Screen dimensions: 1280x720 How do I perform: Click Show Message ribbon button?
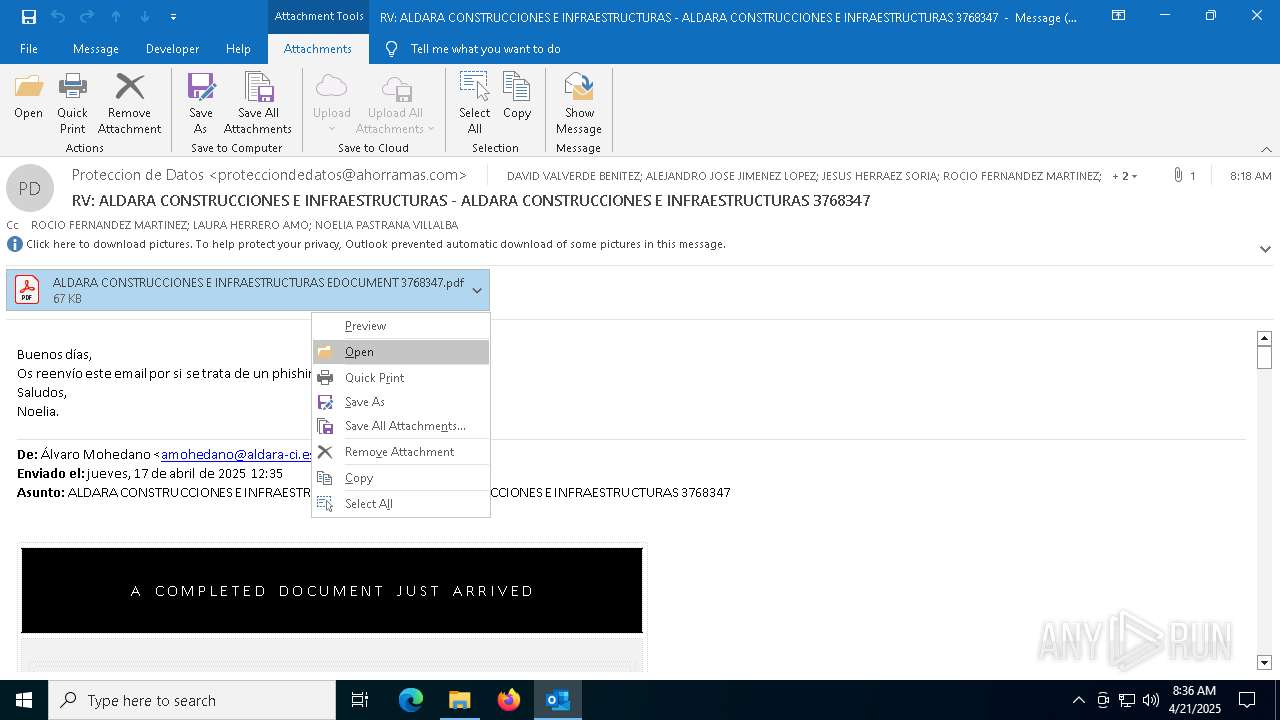click(579, 103)
